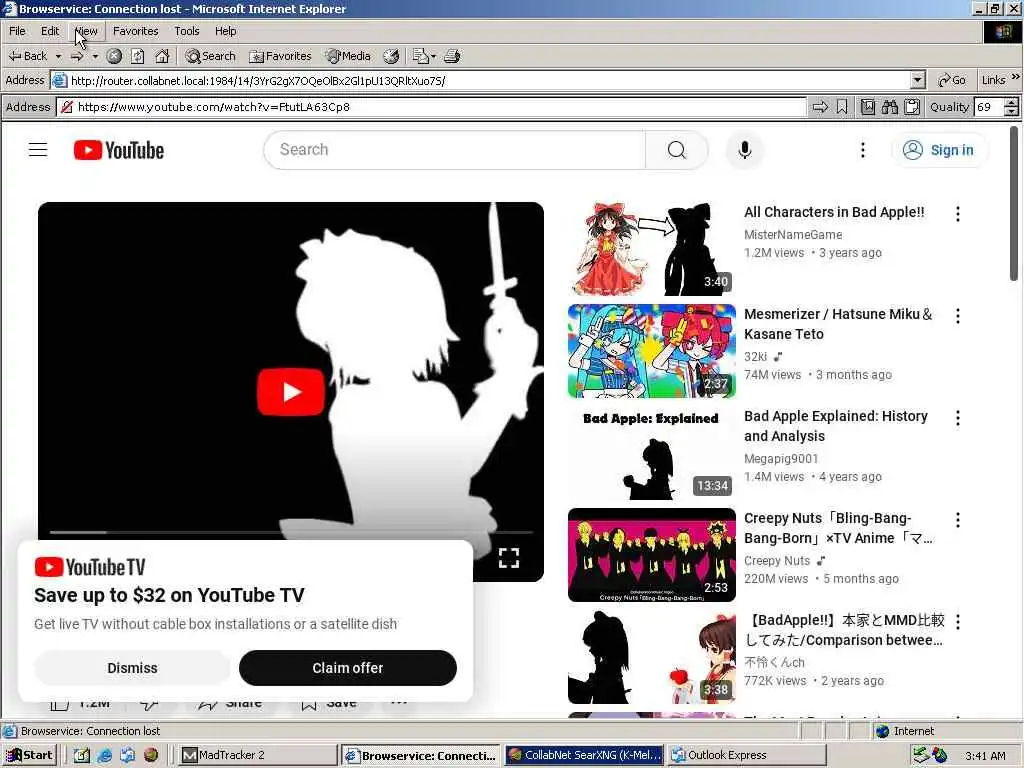Click the Refresh page icon

tap(138, 56)
